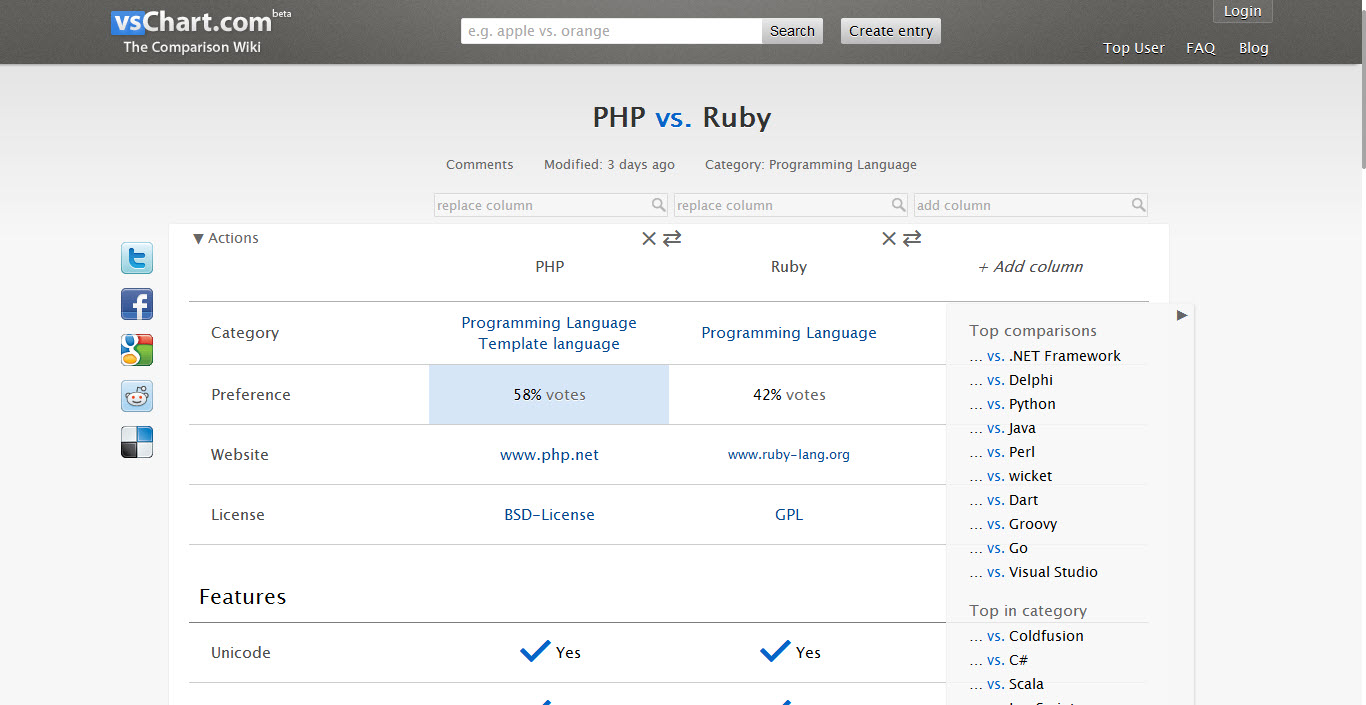Image resolution: width=1366 pixels, height=705 pixels.
Task: Compare with Delphi
Action: click(1011, 380)
